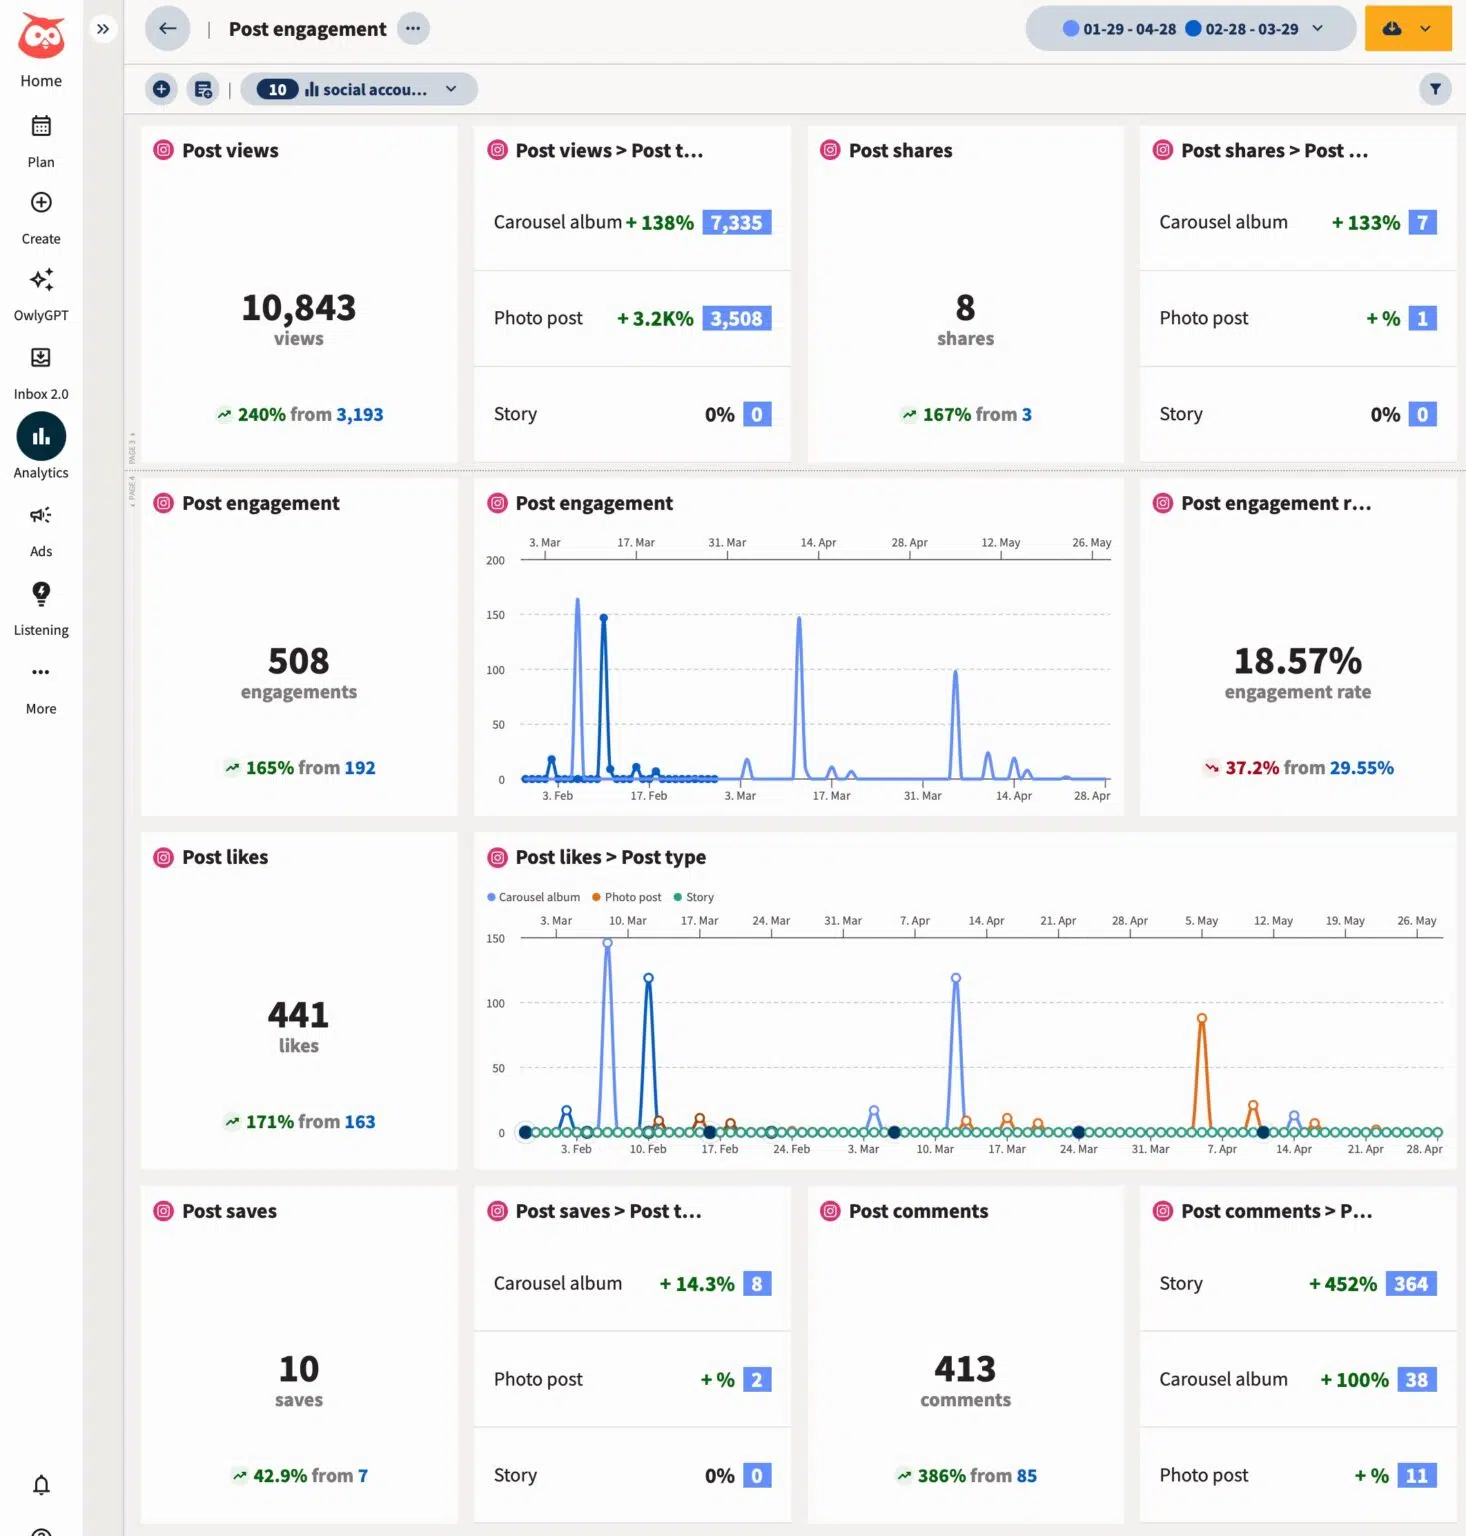
Task: Go back using the arrow button
Action: click(x=167, y=29)
